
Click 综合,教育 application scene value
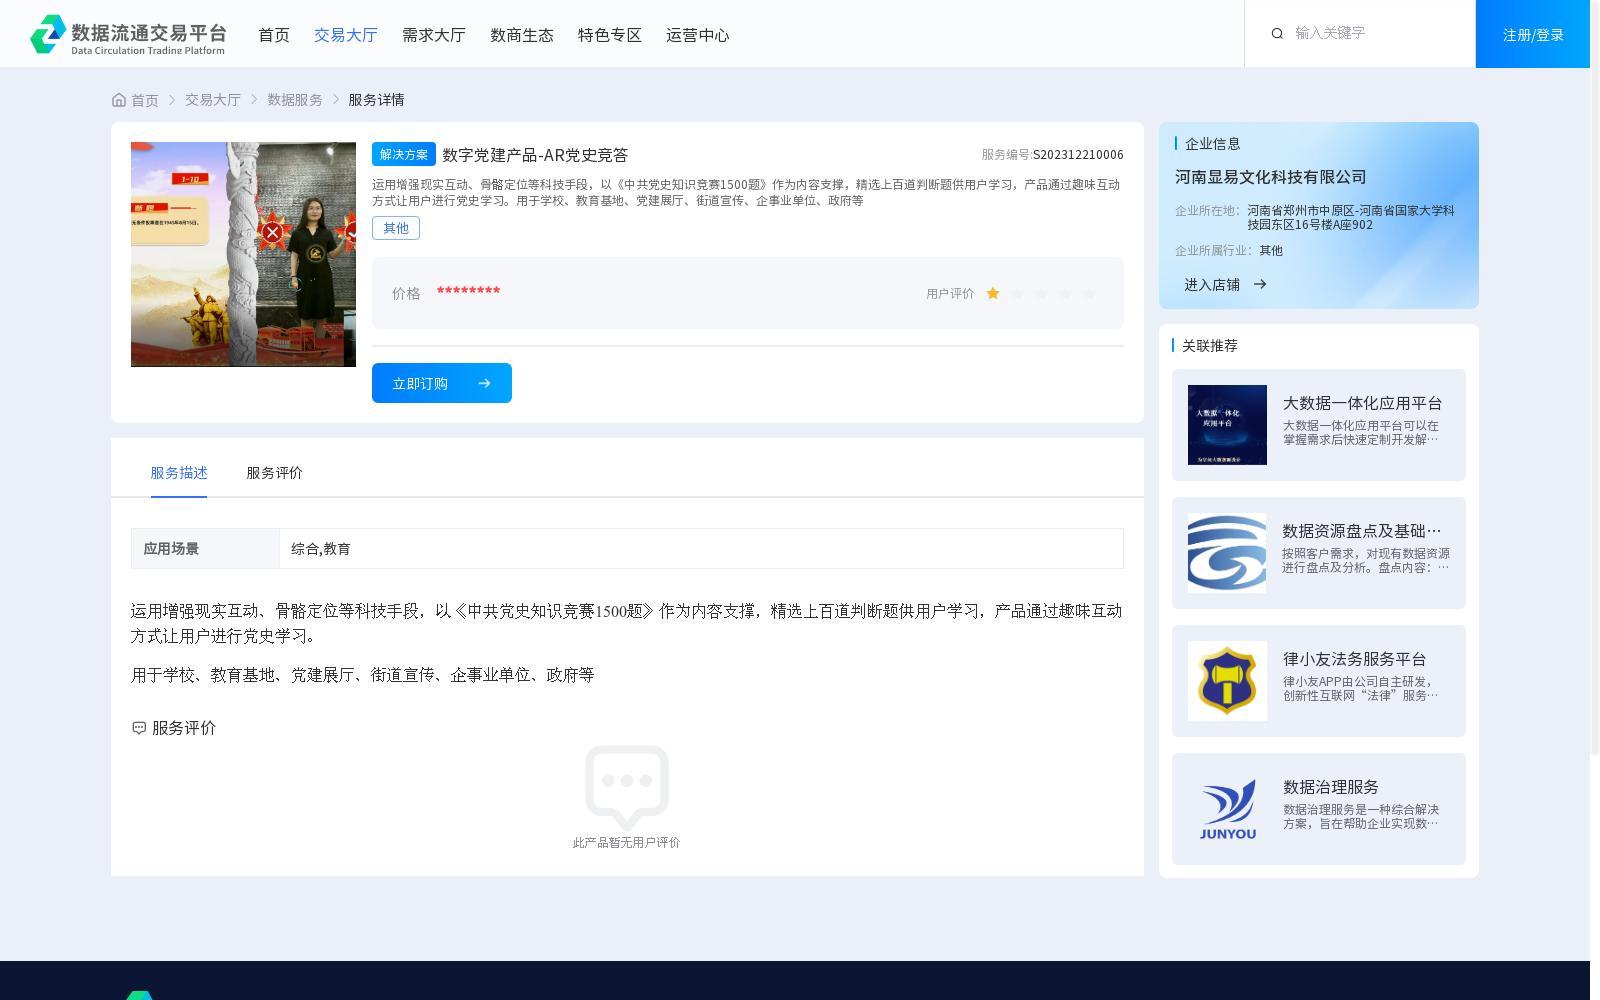(x=321, y=549)
